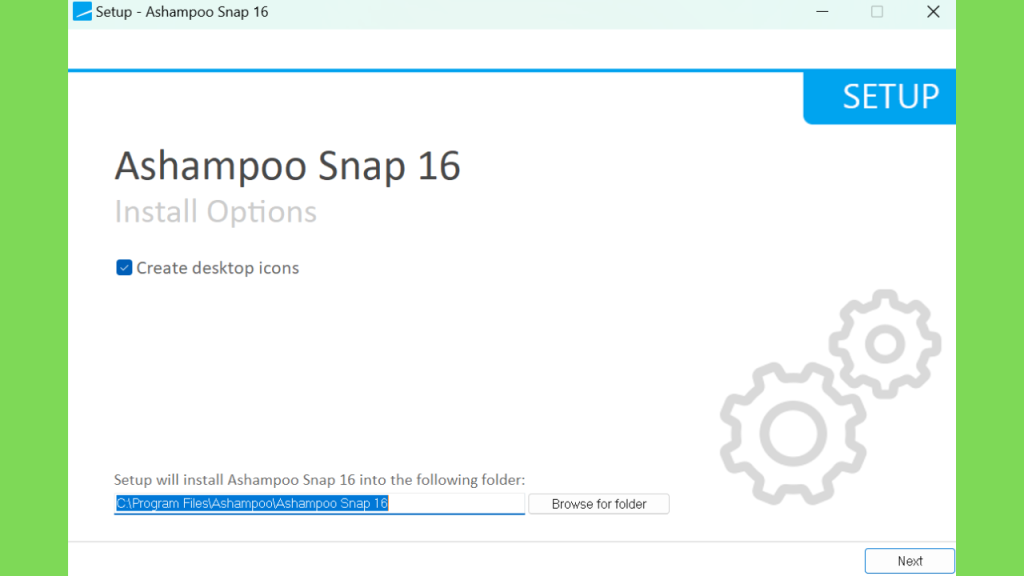The height and width of the screenshot is (576, 1024).
Task: Click the disabled maximize button in the title bar
Action: click(x=877, y=12)
